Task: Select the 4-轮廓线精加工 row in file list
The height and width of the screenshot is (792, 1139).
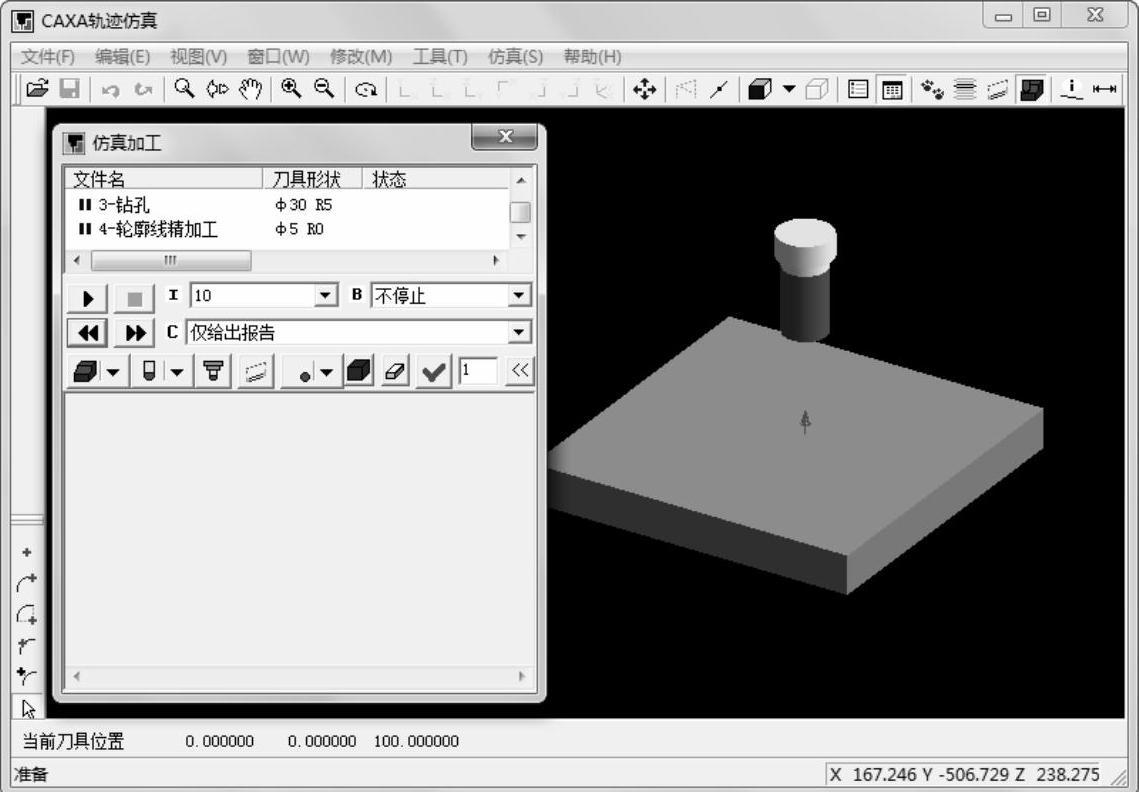Action: (287, 230)
